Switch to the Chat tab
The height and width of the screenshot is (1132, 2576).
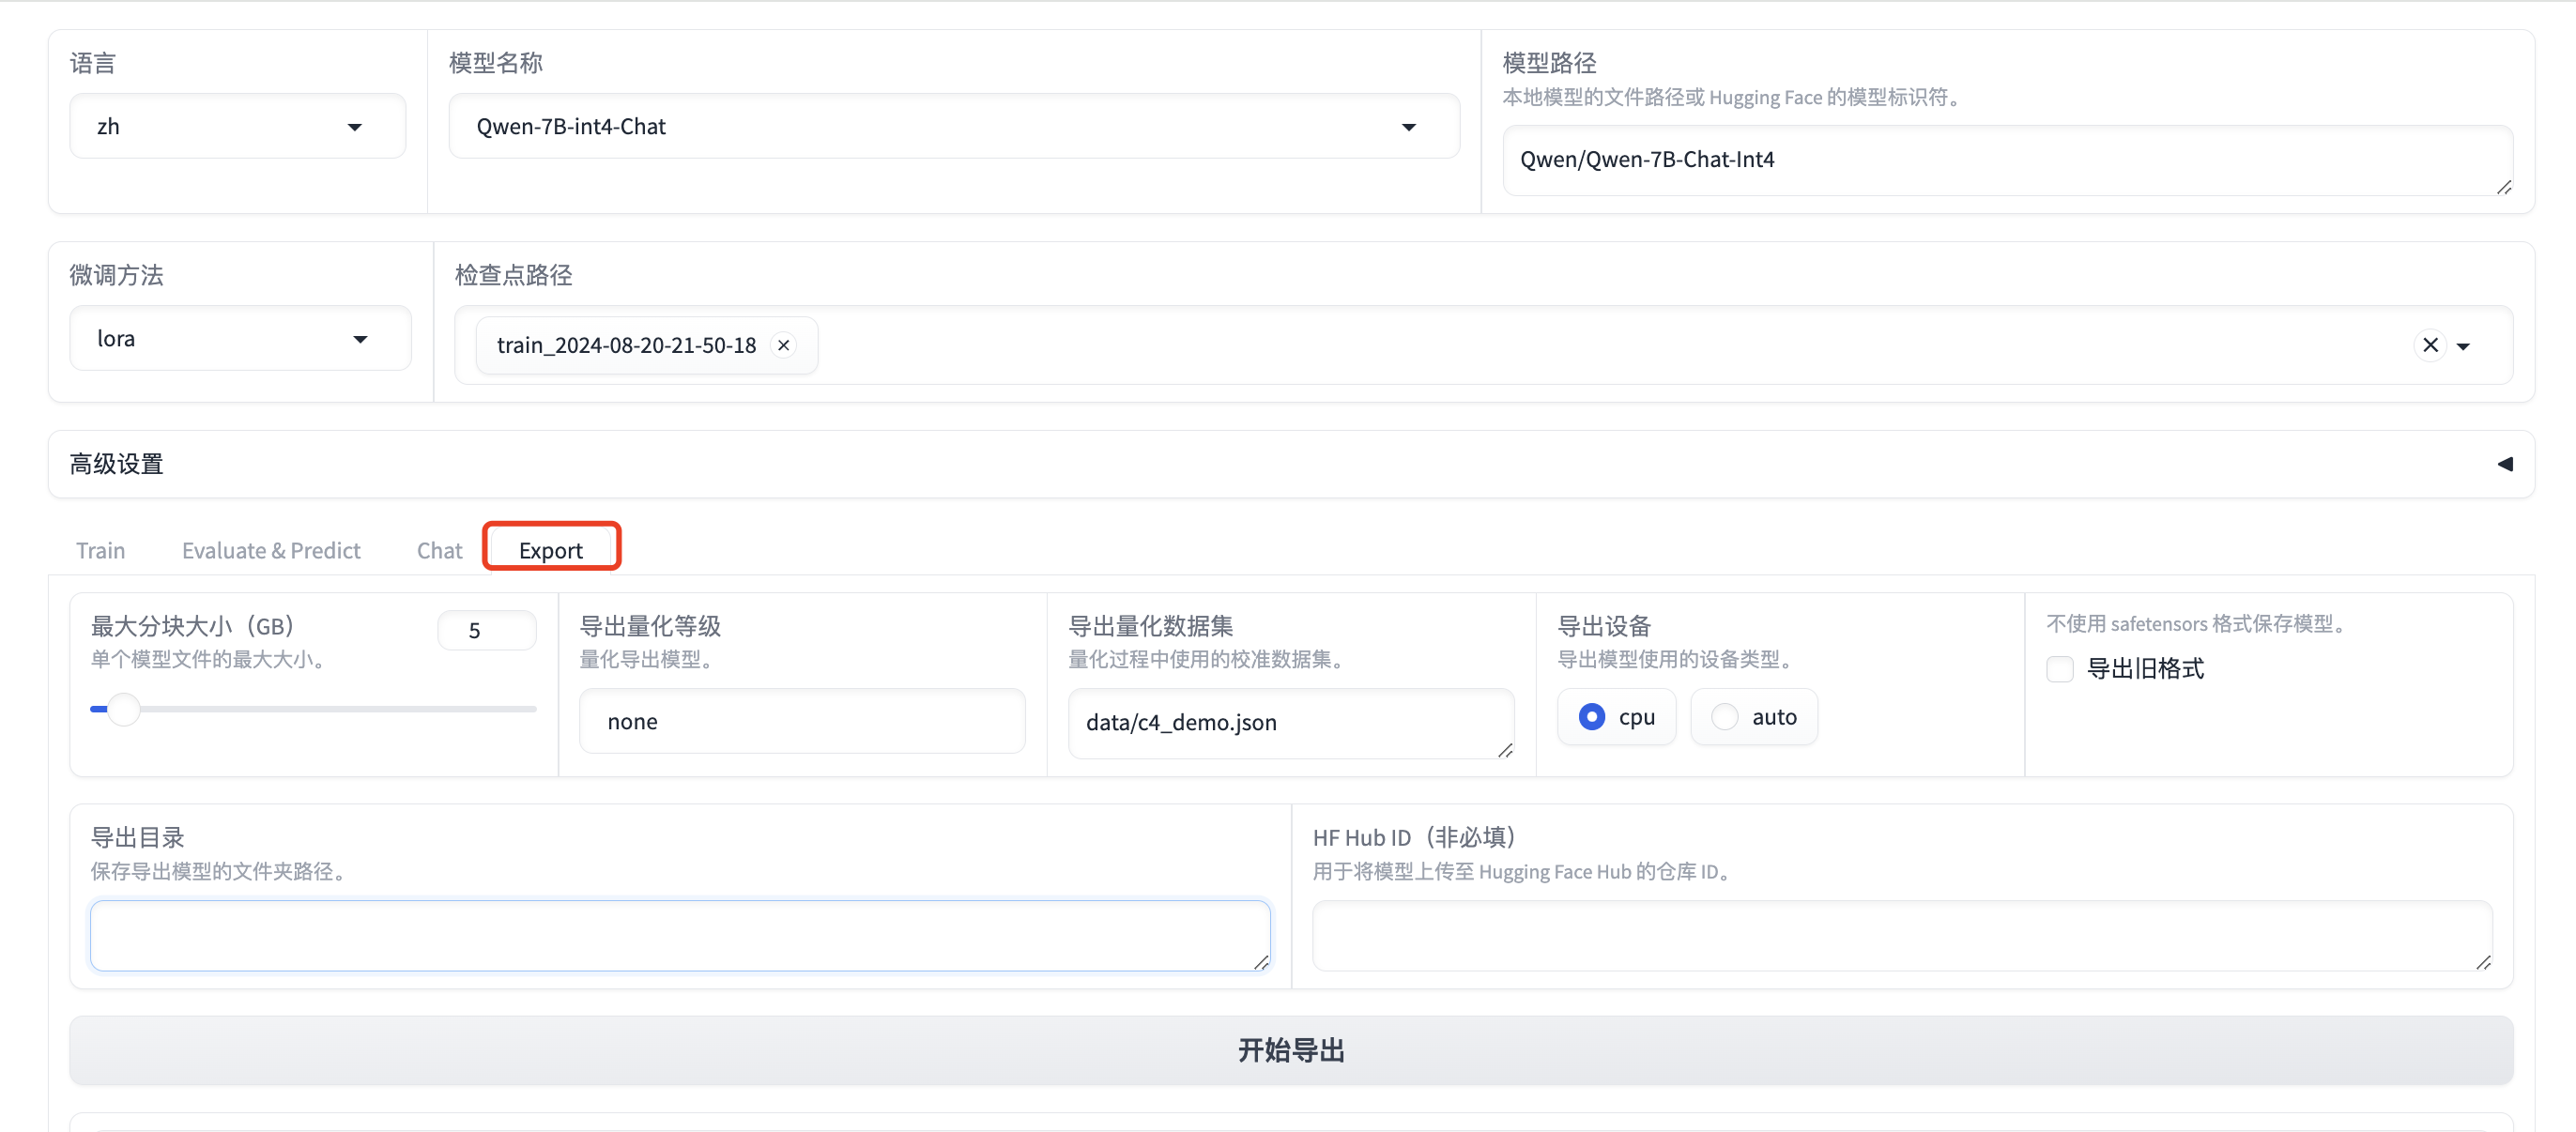(x=439, y=551)
